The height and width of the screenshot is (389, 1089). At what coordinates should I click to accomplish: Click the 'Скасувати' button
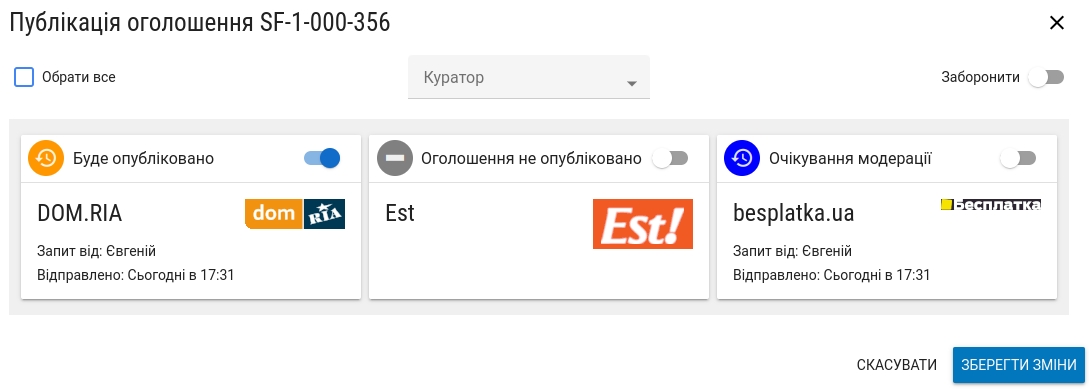click(897, 365)
